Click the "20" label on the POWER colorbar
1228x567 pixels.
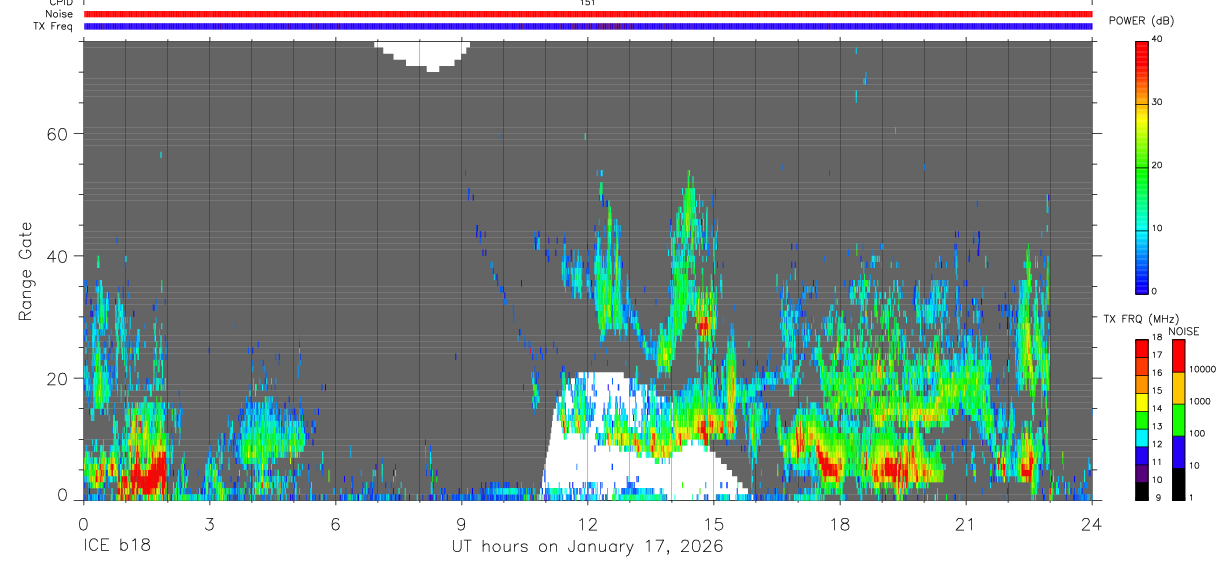tap(1158, 165)
